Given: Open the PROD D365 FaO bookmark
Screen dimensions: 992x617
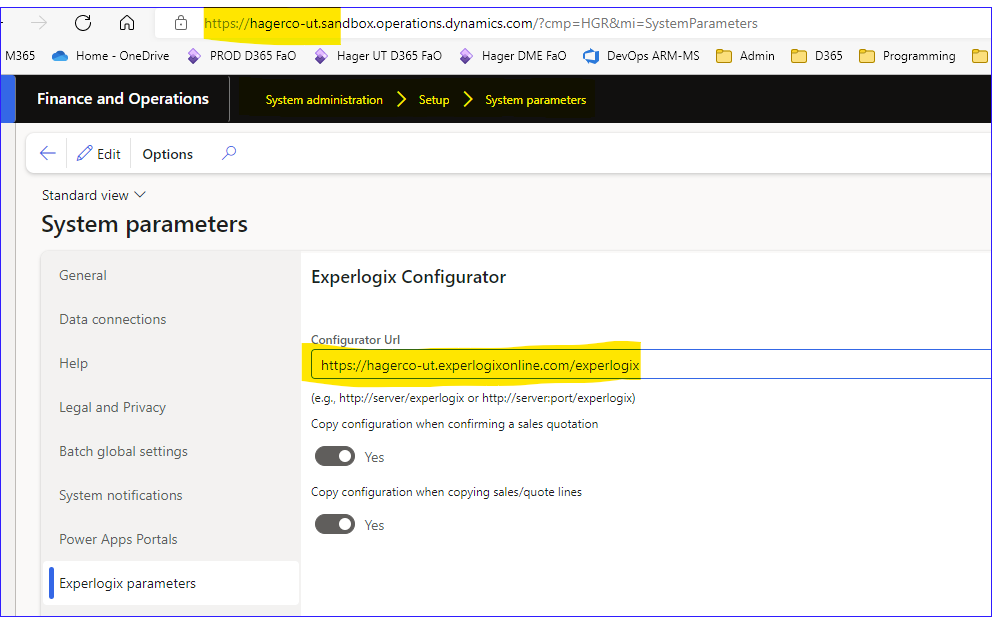Looking at the screenshot, I should [x=242, y=56].
